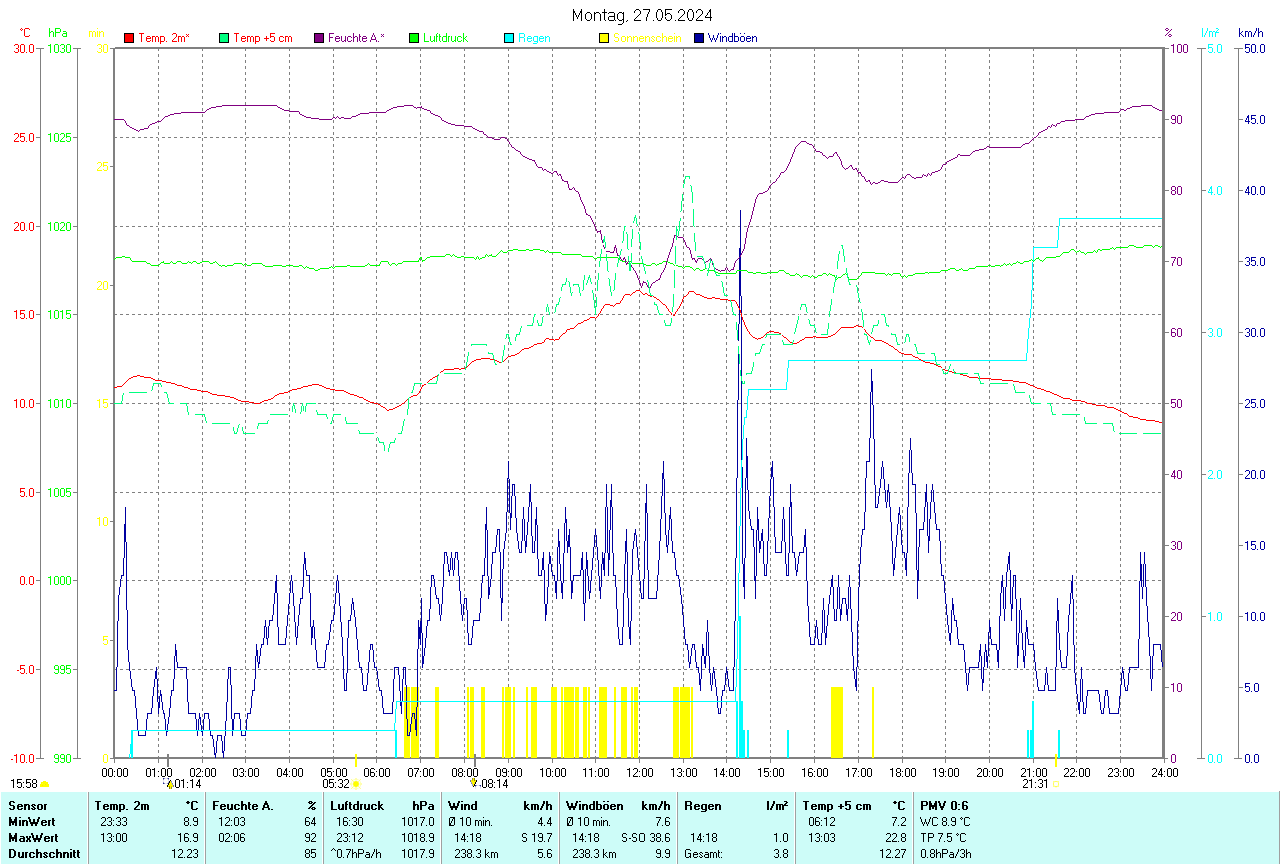Click the red Temp. 2m legend swatch
This screenshot has width=1280, height=864.
tap(129, 38)
